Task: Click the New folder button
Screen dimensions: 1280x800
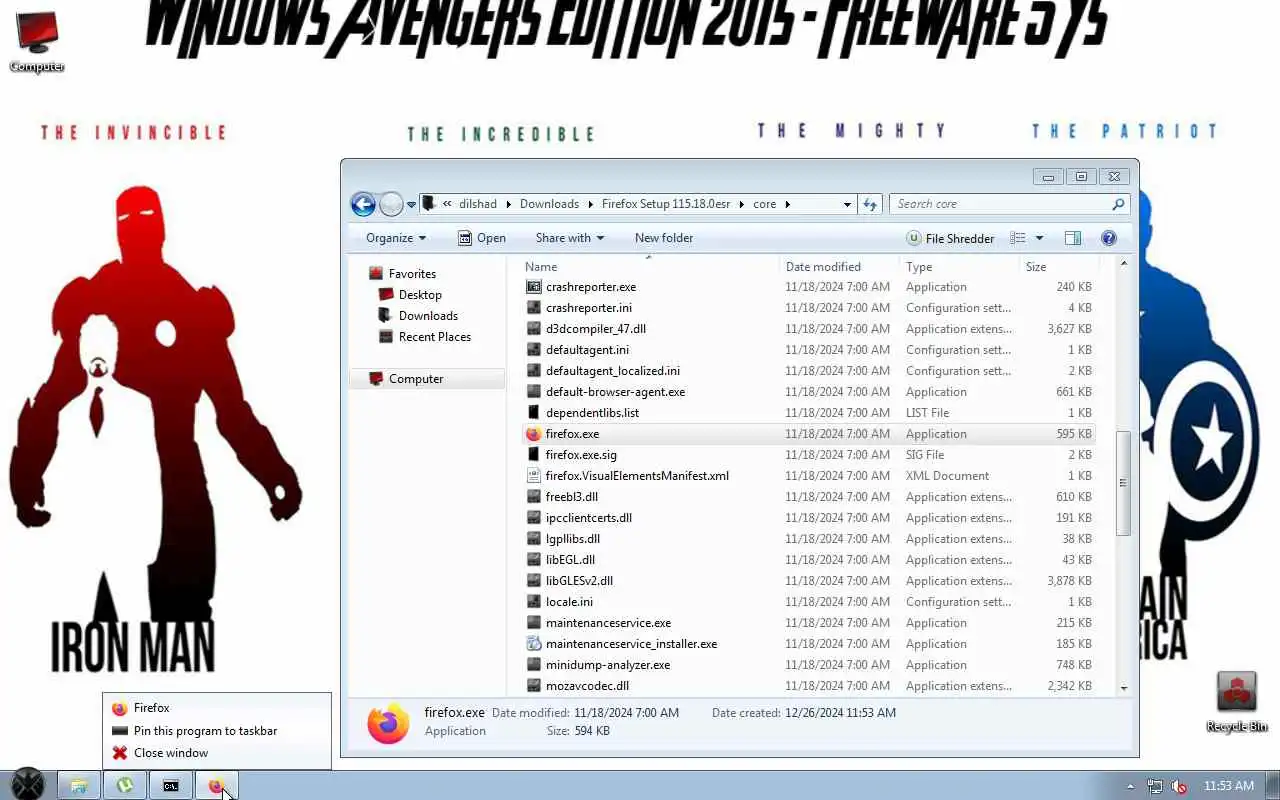Action: pyautogui.click(x=664, y=238)
